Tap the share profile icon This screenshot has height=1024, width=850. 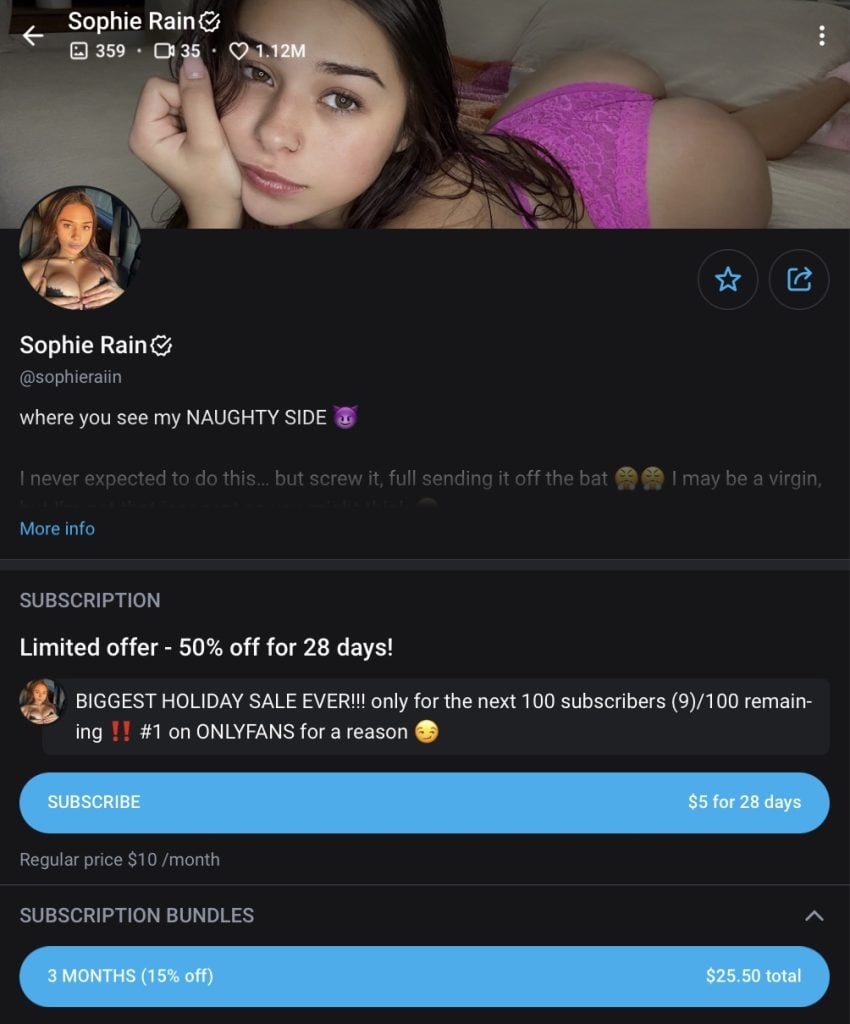tap(799, 279)
